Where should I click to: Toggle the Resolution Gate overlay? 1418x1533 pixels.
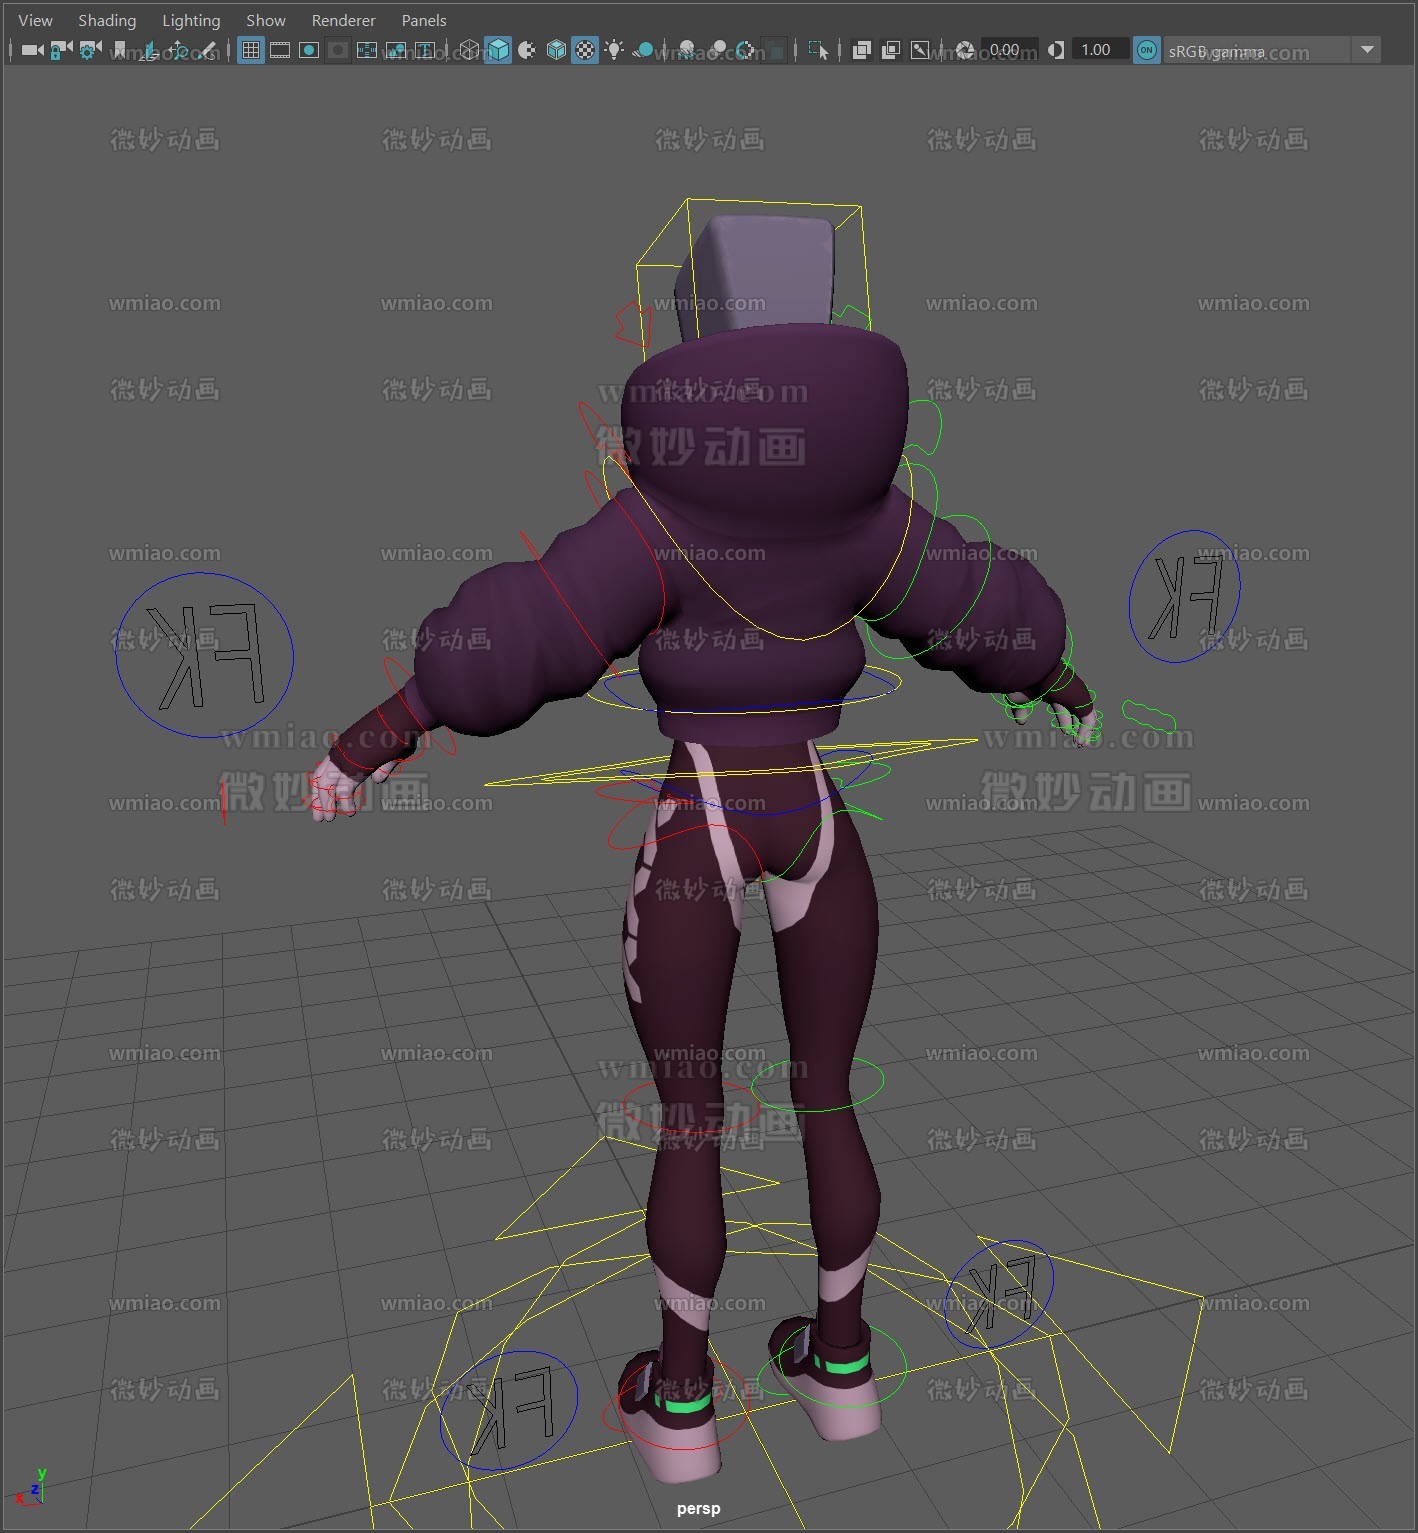pos(309,50)
